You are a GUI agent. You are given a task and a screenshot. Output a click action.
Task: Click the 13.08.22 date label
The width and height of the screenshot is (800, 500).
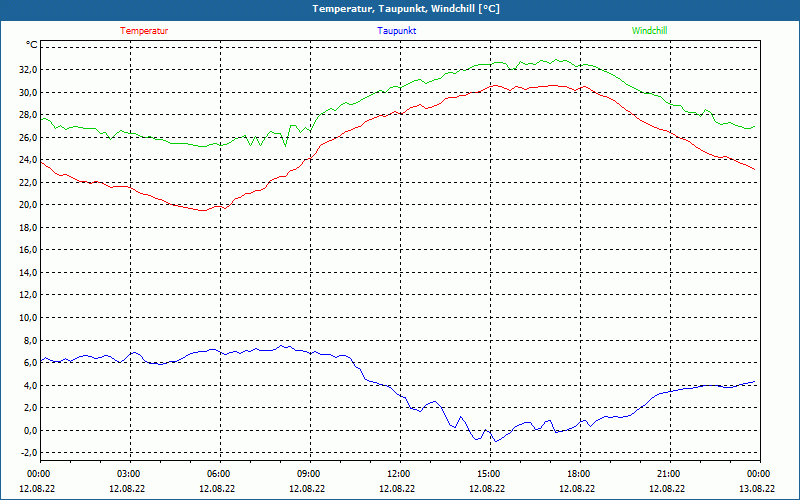[757, 488]
